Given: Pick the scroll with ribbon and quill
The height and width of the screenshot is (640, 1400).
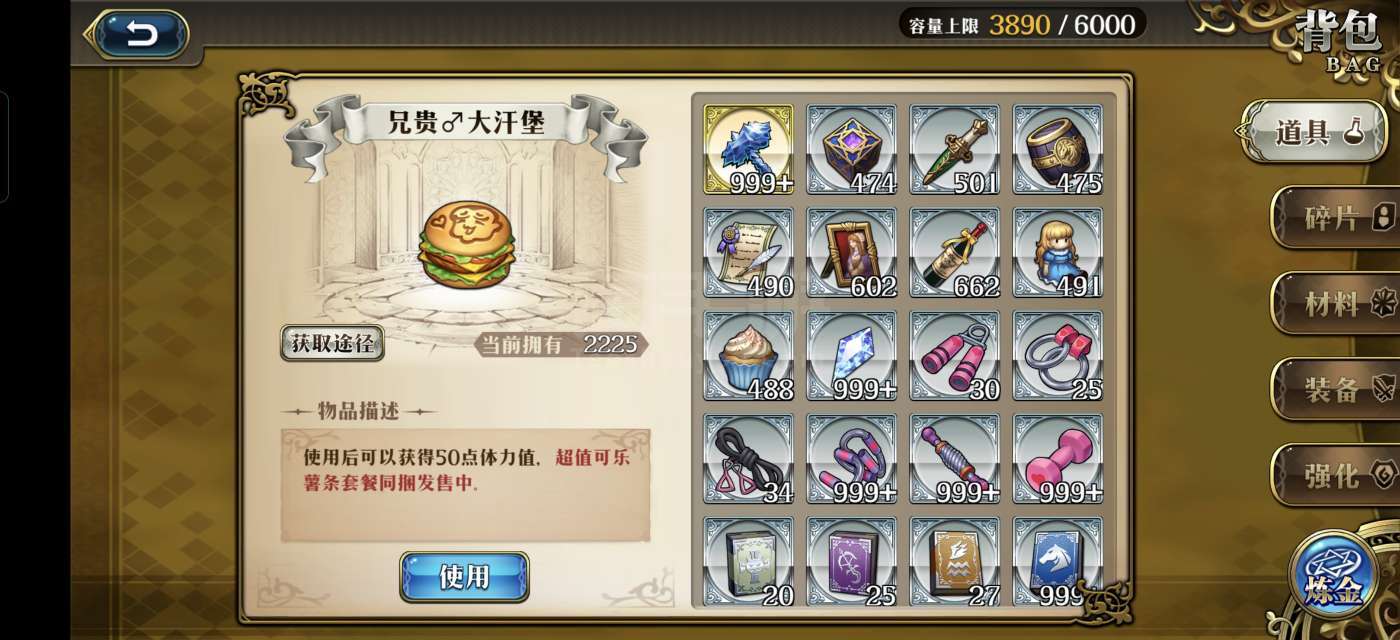Looking at the screenshot, I should (749, 252).
